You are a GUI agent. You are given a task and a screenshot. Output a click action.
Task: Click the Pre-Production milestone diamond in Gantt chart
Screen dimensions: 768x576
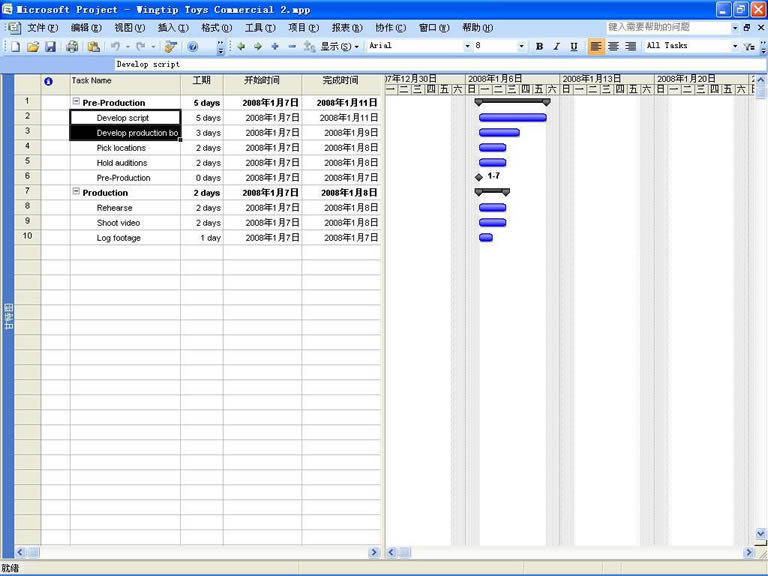click(479, 177)
